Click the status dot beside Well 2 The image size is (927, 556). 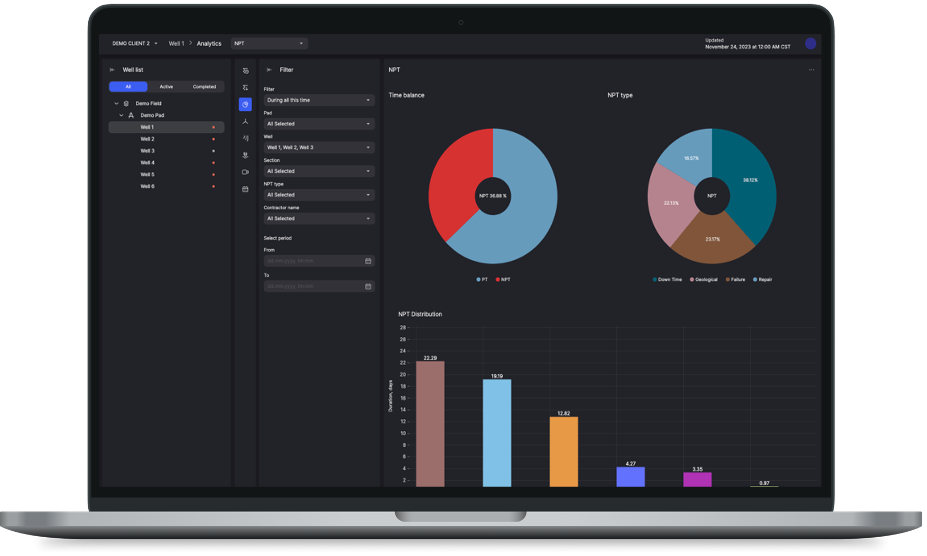(x=213, y=139)
